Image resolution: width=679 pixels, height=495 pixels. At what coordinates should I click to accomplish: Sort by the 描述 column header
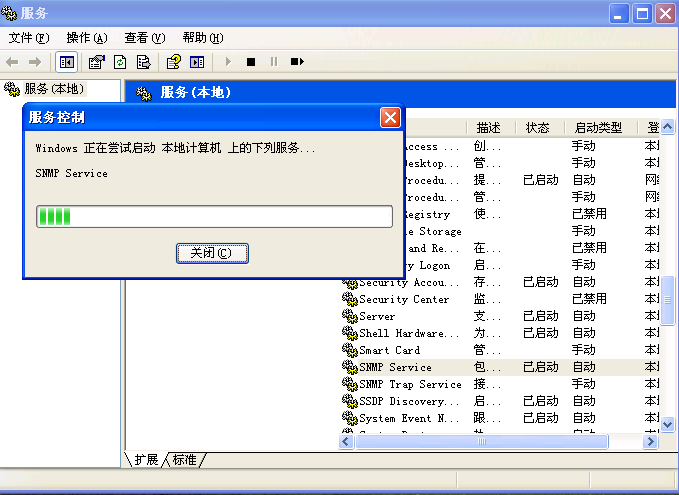coord(491,128)
